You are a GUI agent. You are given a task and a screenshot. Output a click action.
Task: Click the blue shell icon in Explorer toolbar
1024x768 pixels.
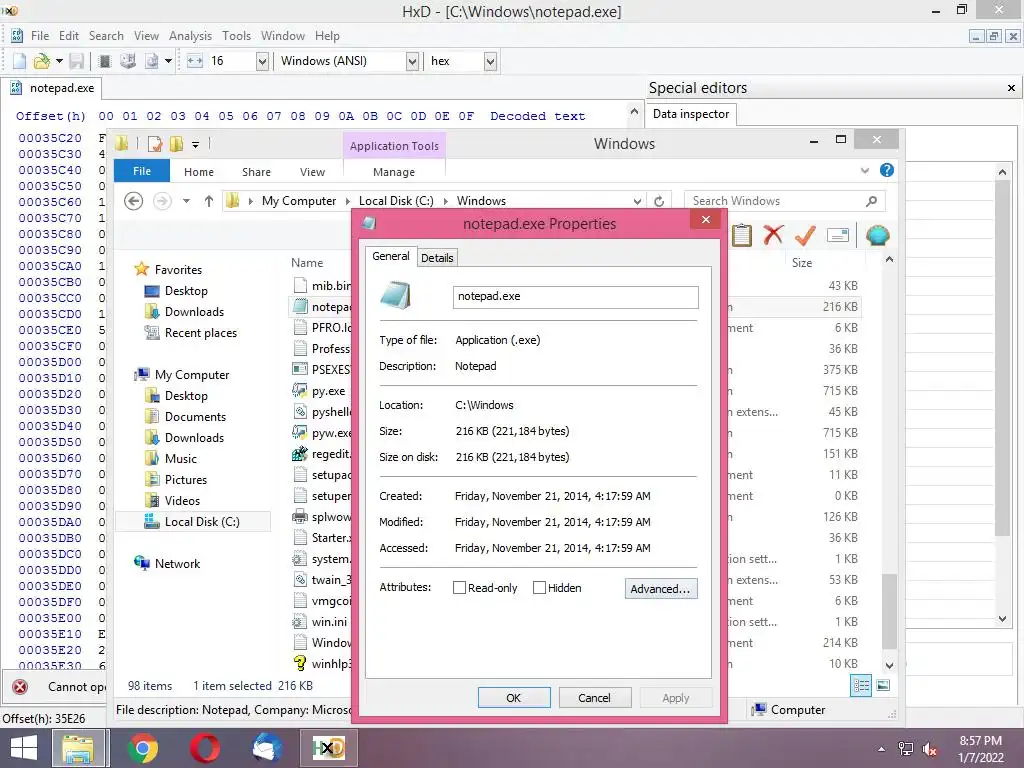(x=878, y=235)
